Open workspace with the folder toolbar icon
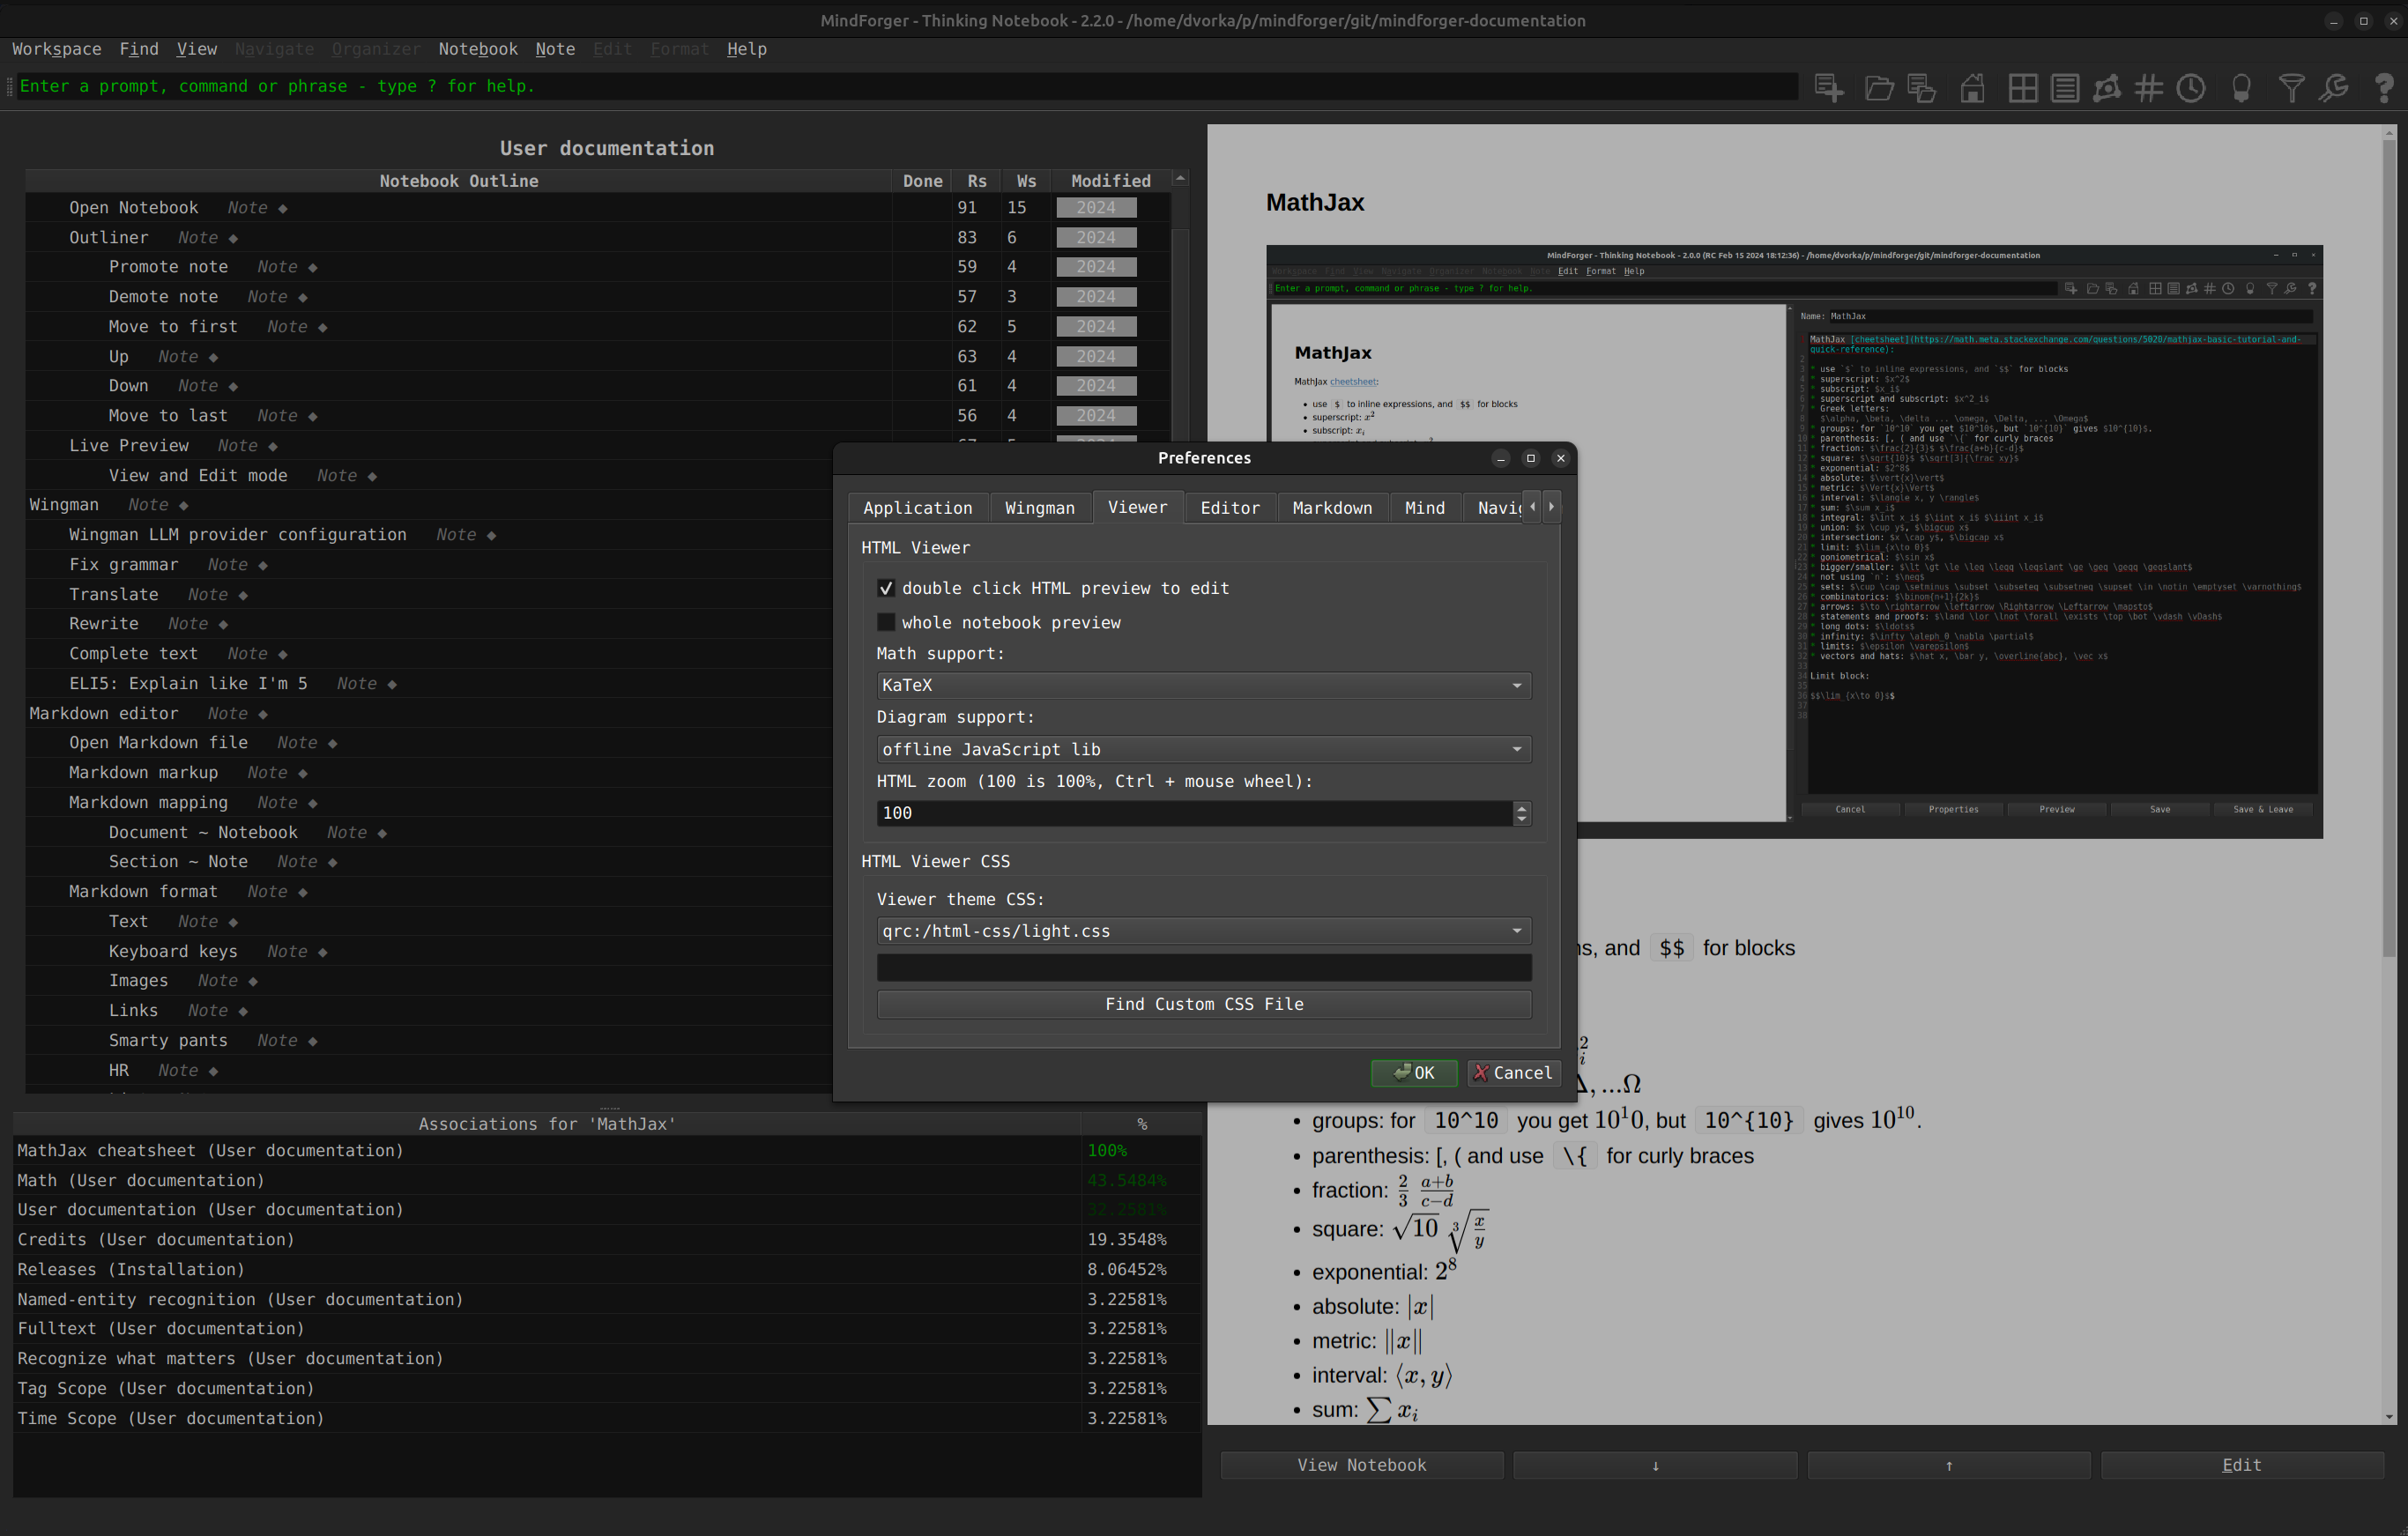Screen dimensions: 2408x1536 pyautogui.click(x=1879, y=88)
